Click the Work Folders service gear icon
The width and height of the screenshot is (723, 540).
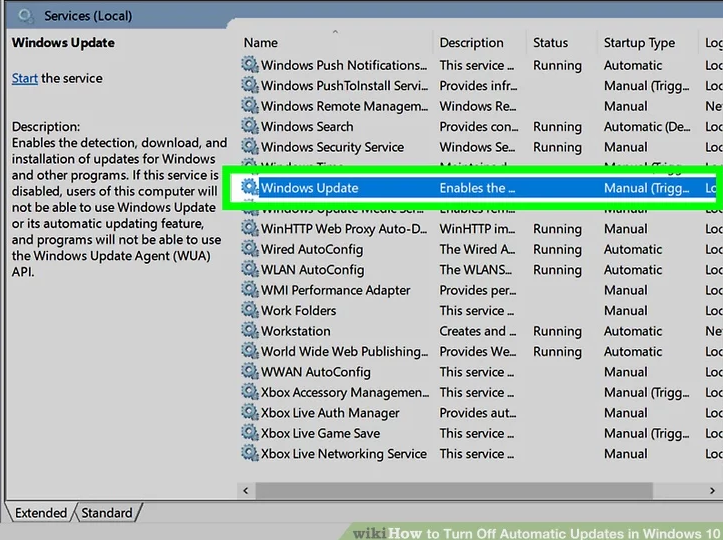249,311
